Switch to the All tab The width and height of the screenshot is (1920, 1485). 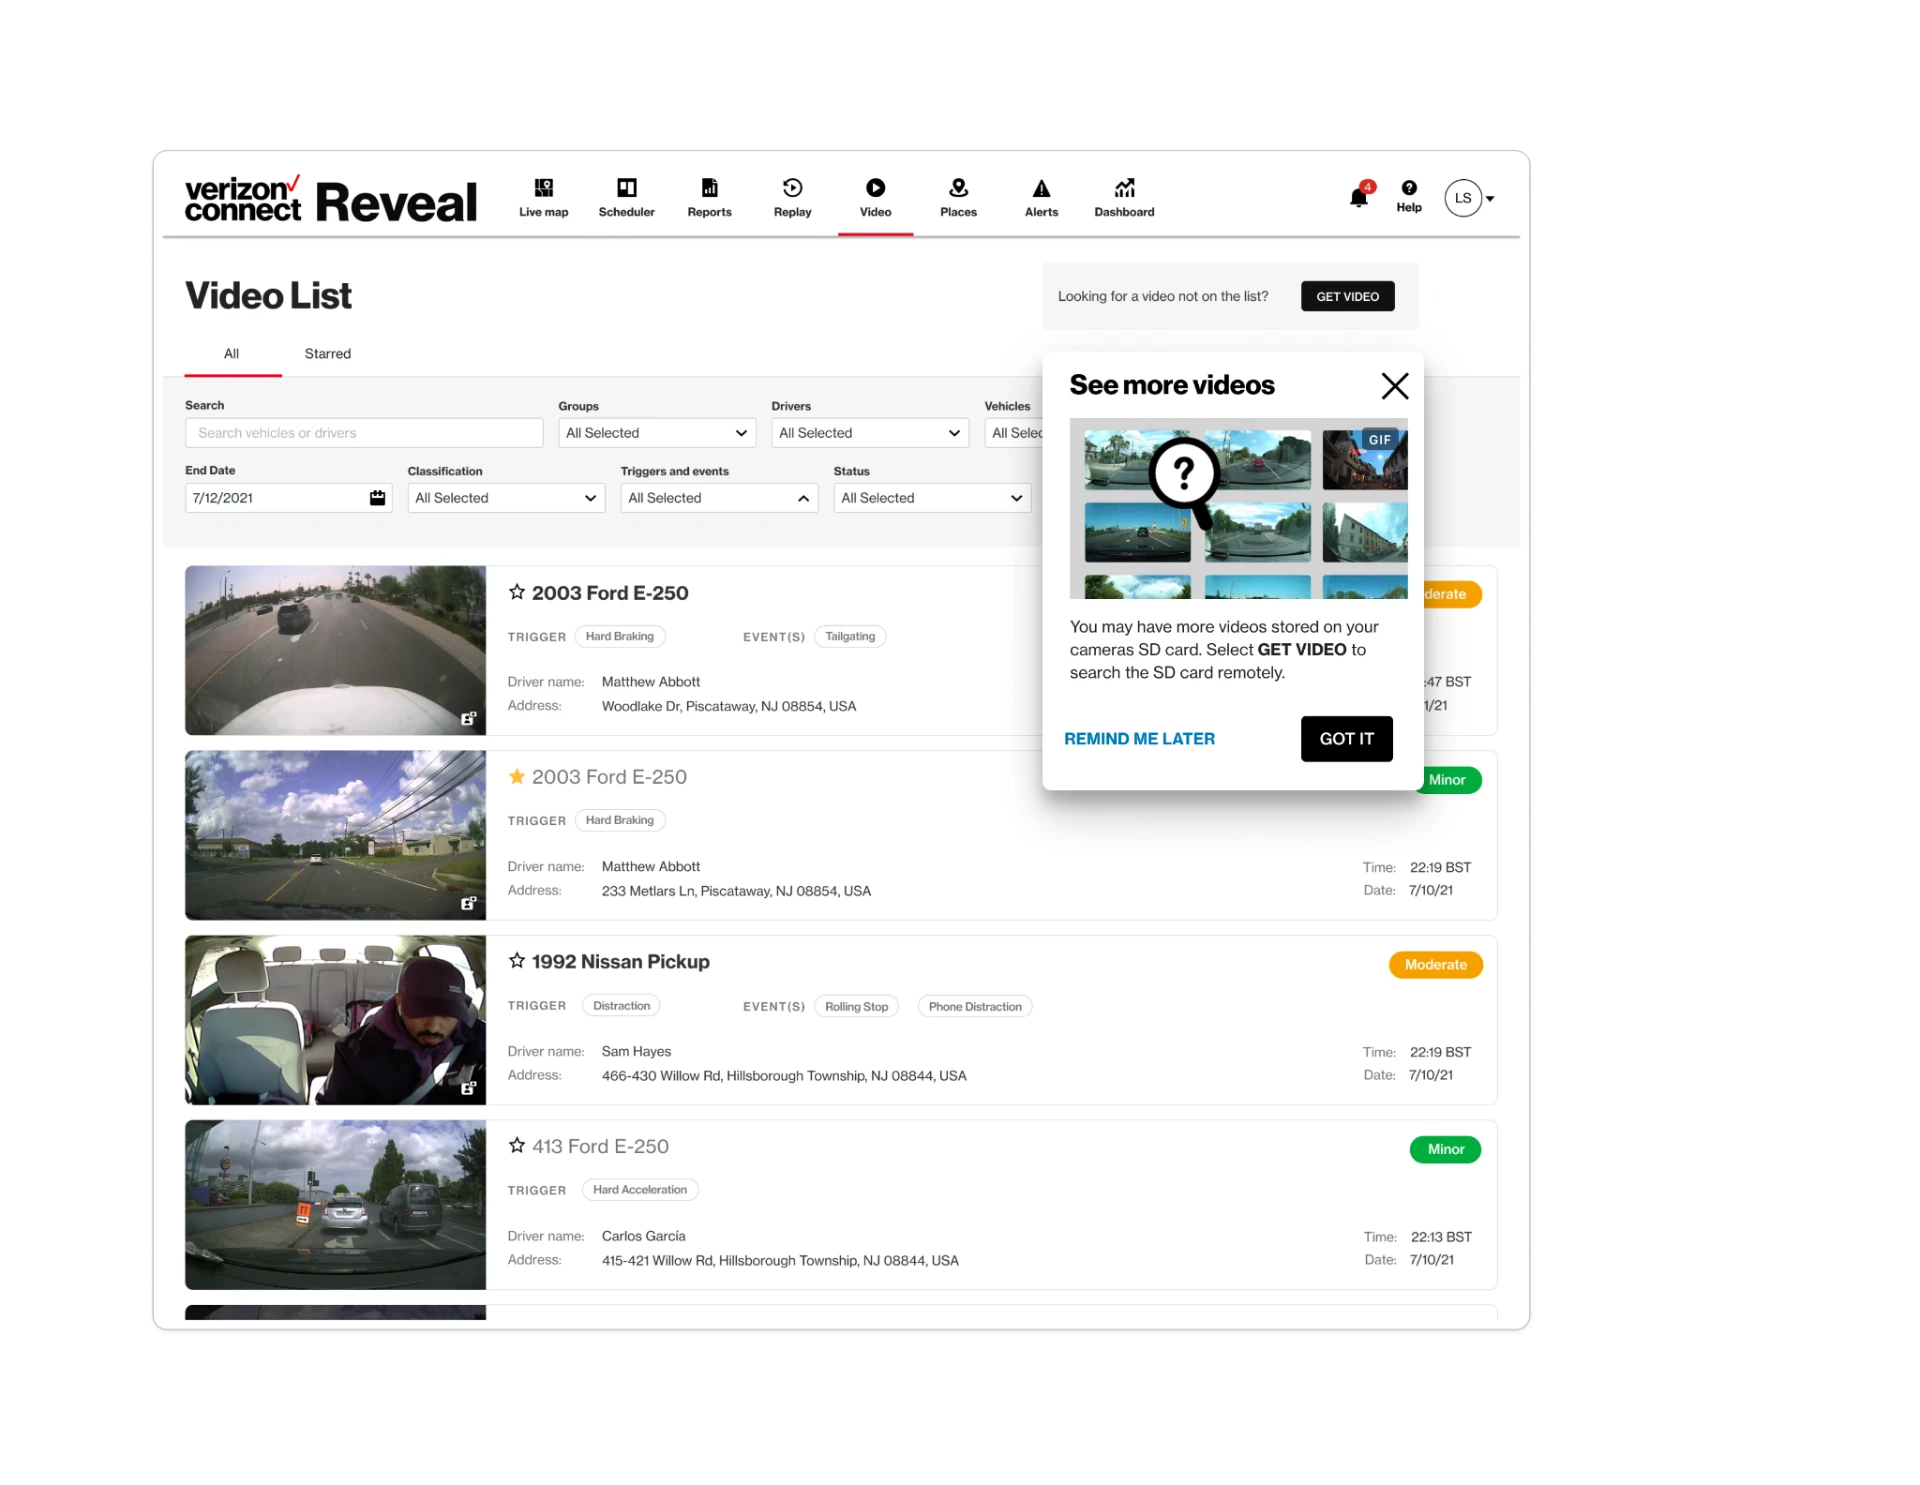[x=232, y=354]
